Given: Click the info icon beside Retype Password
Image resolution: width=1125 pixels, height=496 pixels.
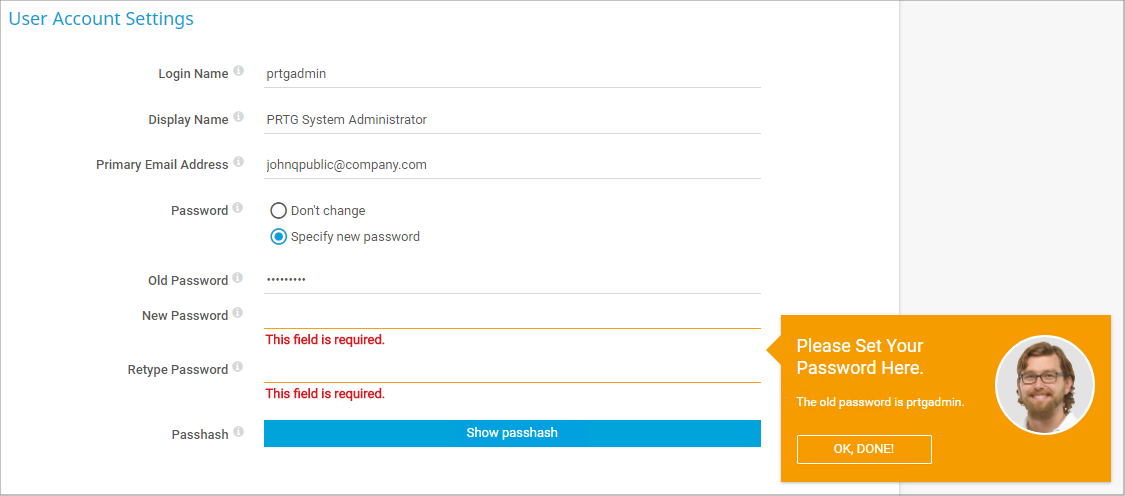Looking at the screenshot, I should pyautogui.click(x=238, y=368).
